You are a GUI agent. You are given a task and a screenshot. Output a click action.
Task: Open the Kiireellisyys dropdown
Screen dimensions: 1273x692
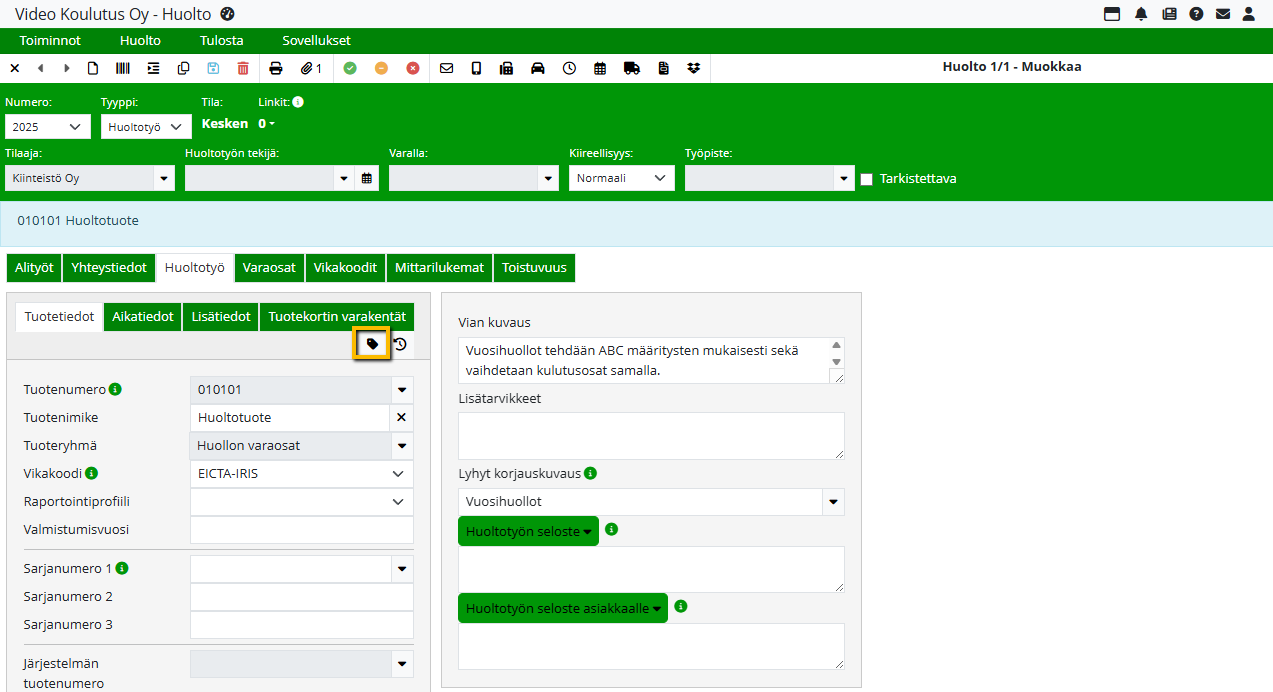point(621,178)
